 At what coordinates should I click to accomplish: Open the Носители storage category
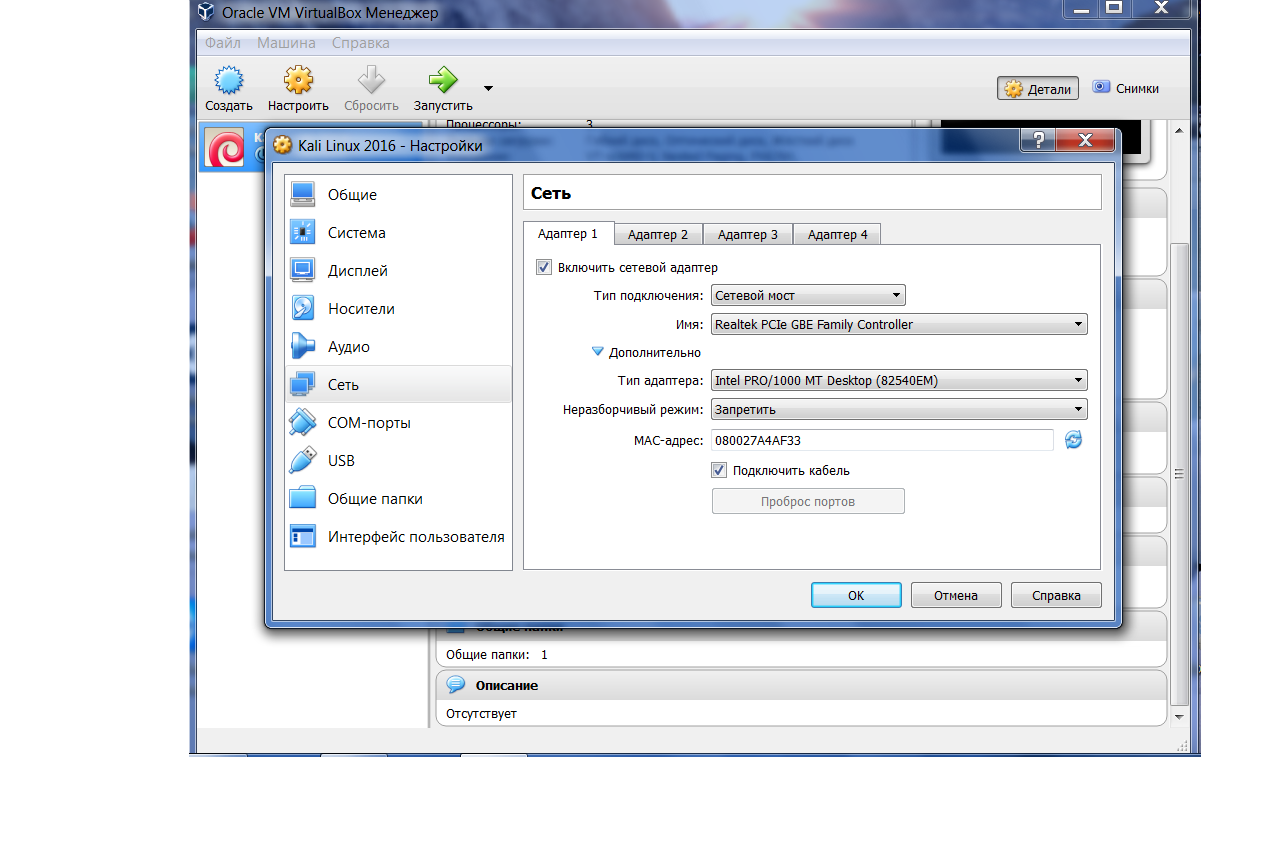point(360,309)
